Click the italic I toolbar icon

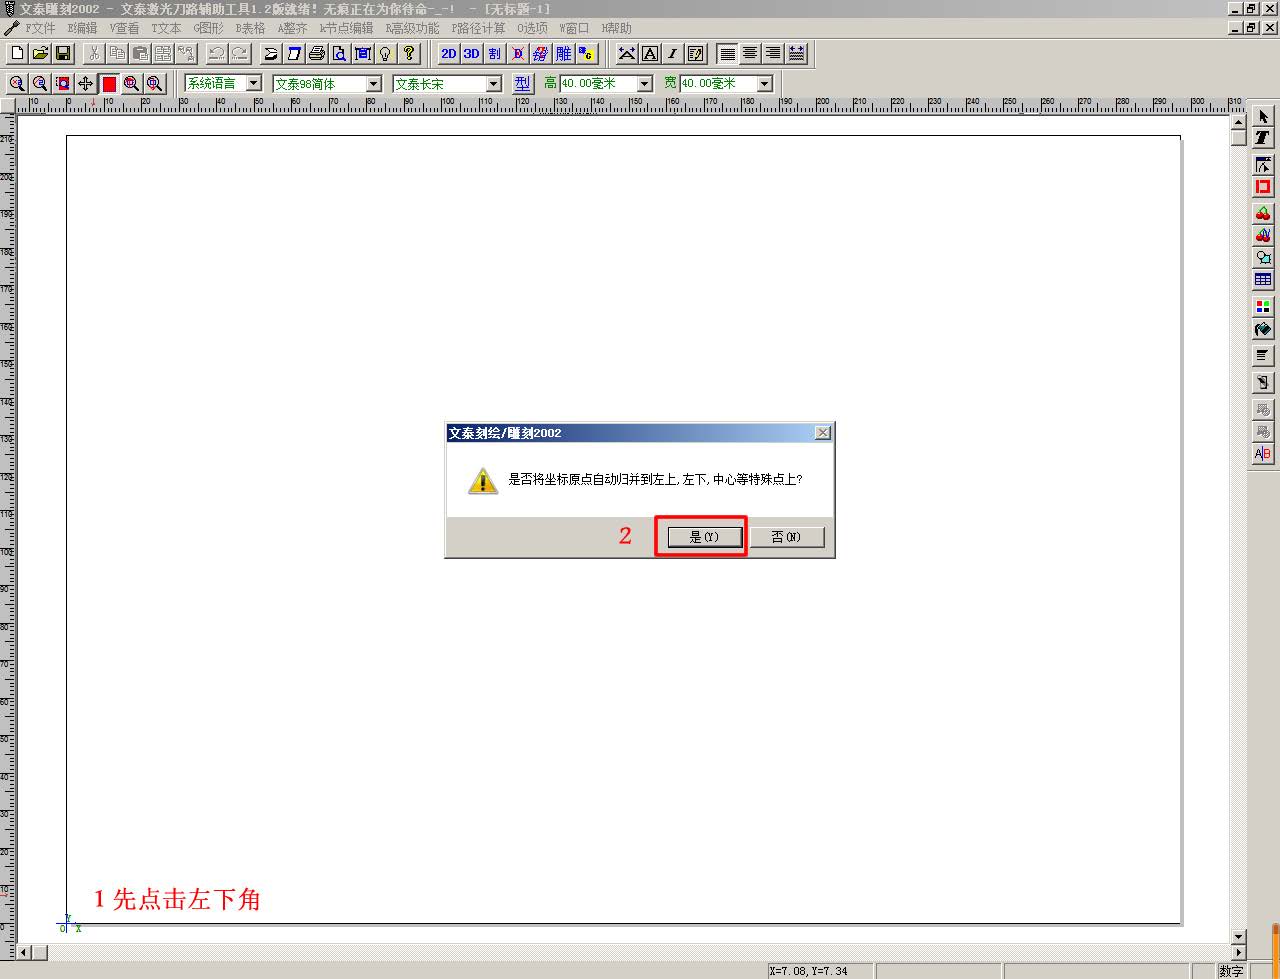click(x=673, y=53)
